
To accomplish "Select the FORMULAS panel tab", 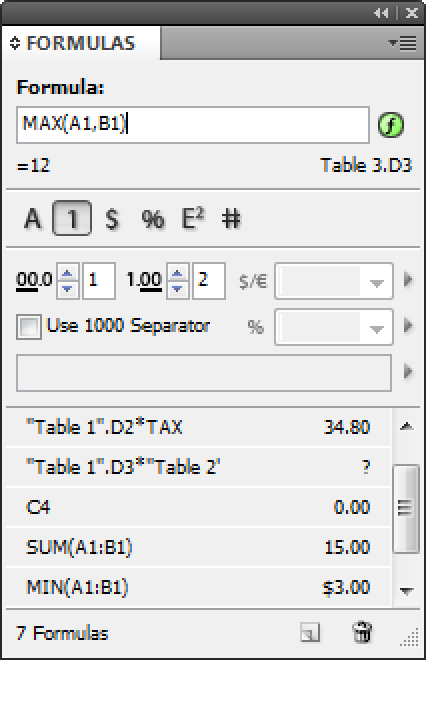I will click(81, 43).
